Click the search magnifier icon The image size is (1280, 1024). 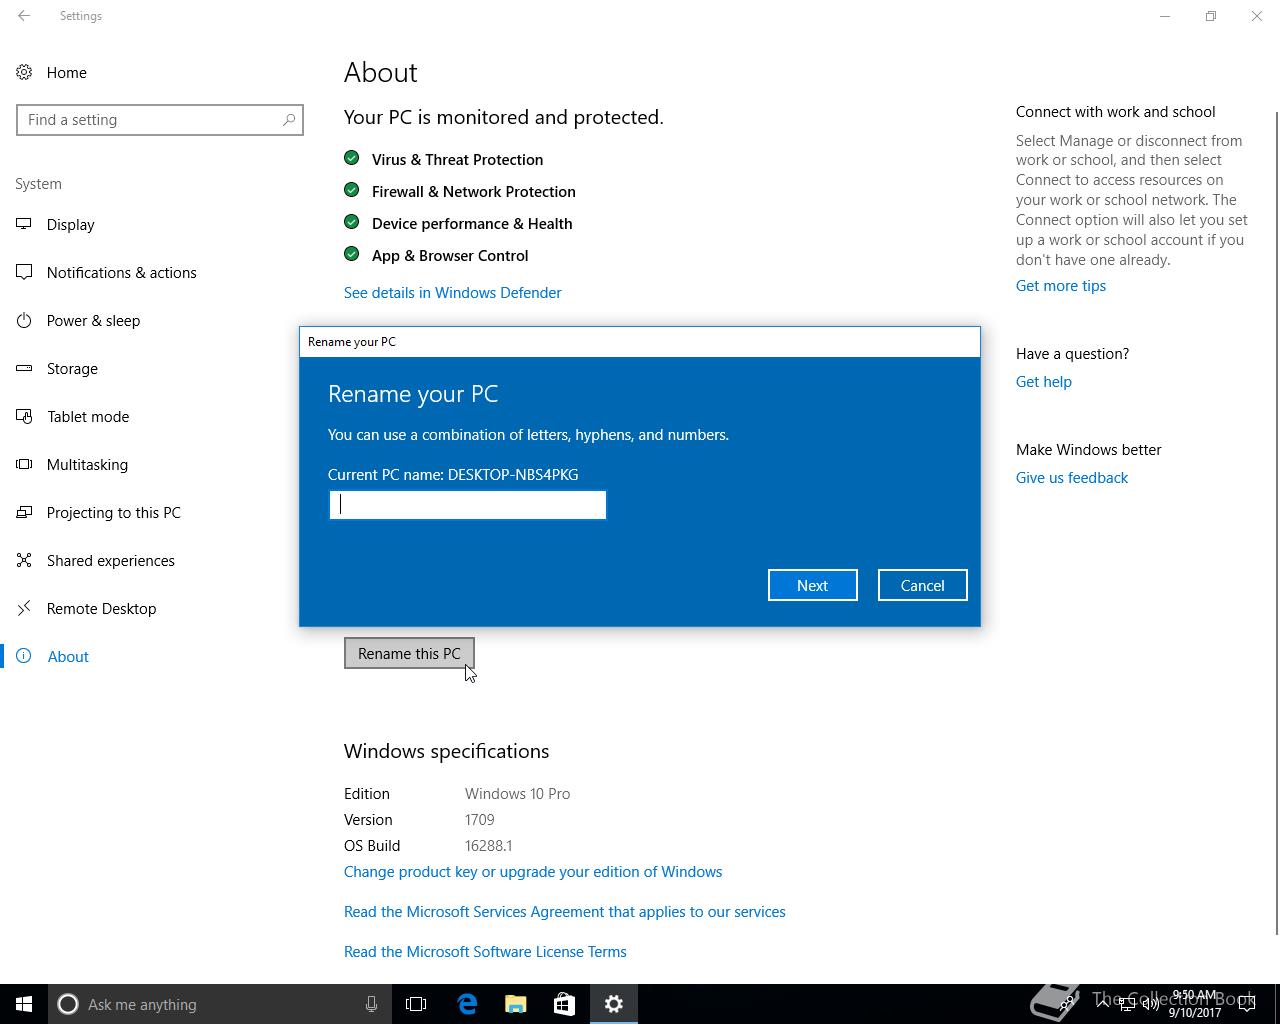tap(289, 120)
